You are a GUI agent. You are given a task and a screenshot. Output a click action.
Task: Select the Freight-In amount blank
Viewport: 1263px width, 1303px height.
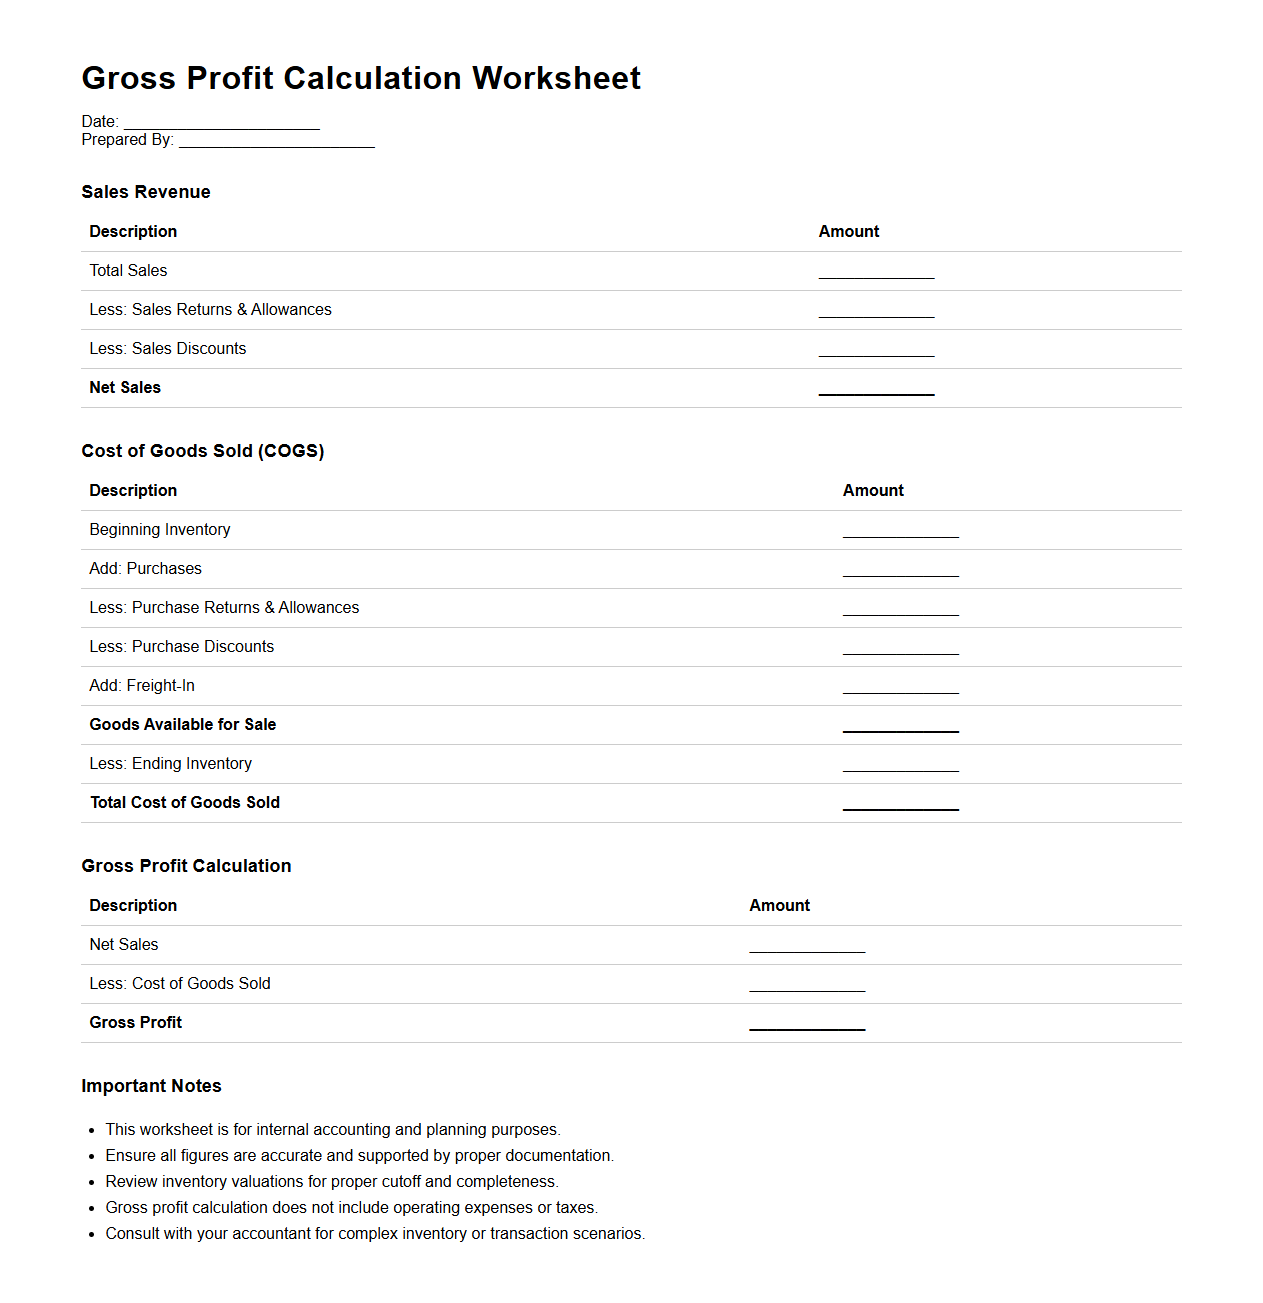[900, 687]
